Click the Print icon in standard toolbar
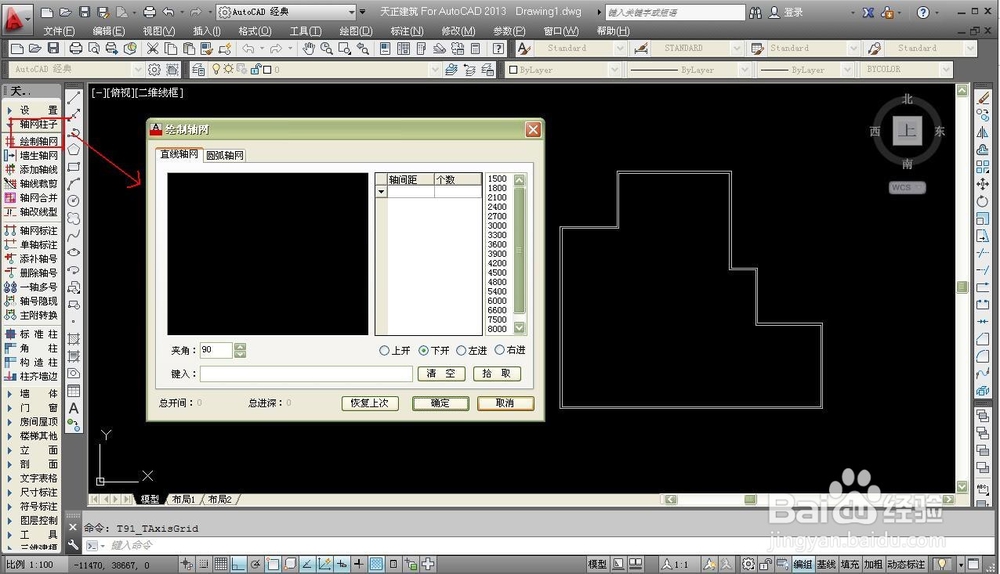The width and height of the screenshot is (1000, 574). click(x=75, y=48)
